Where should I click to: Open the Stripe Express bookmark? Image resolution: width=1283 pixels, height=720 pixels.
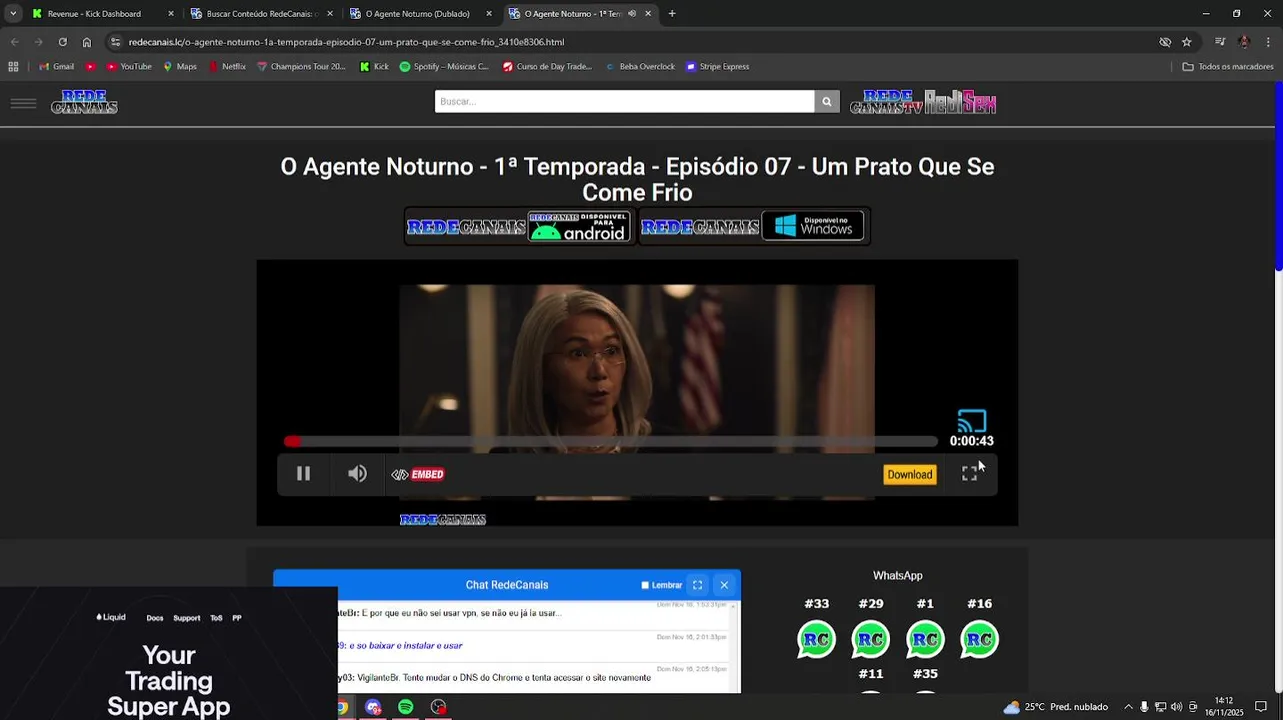click(717, 67)
